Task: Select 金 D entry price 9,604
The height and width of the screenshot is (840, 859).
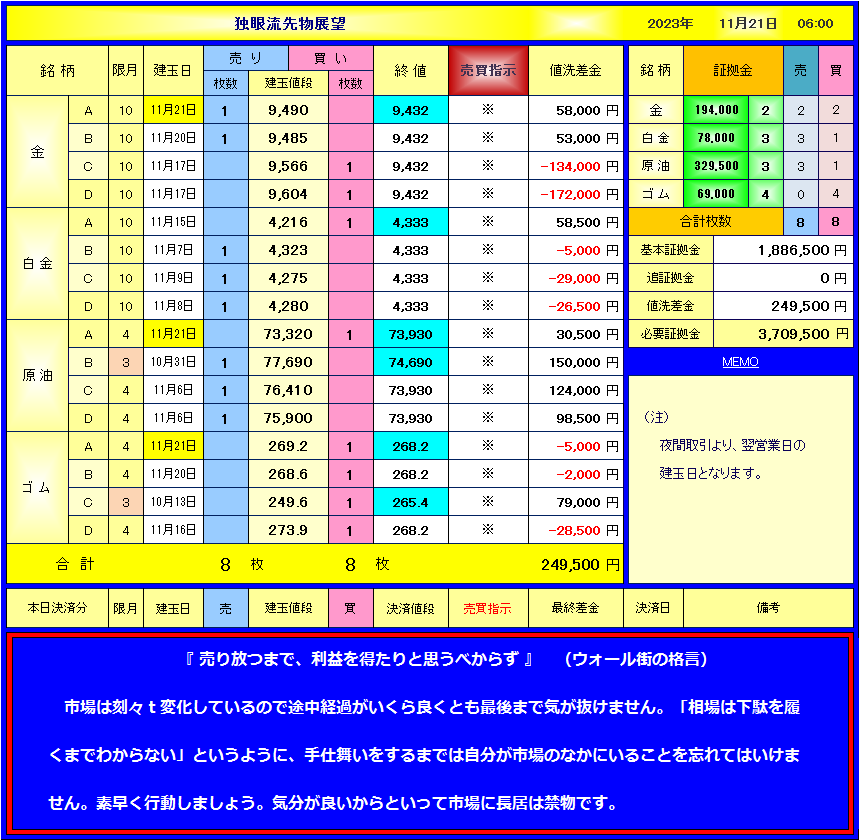Action: pyautogui.click(x=288, y=194)
